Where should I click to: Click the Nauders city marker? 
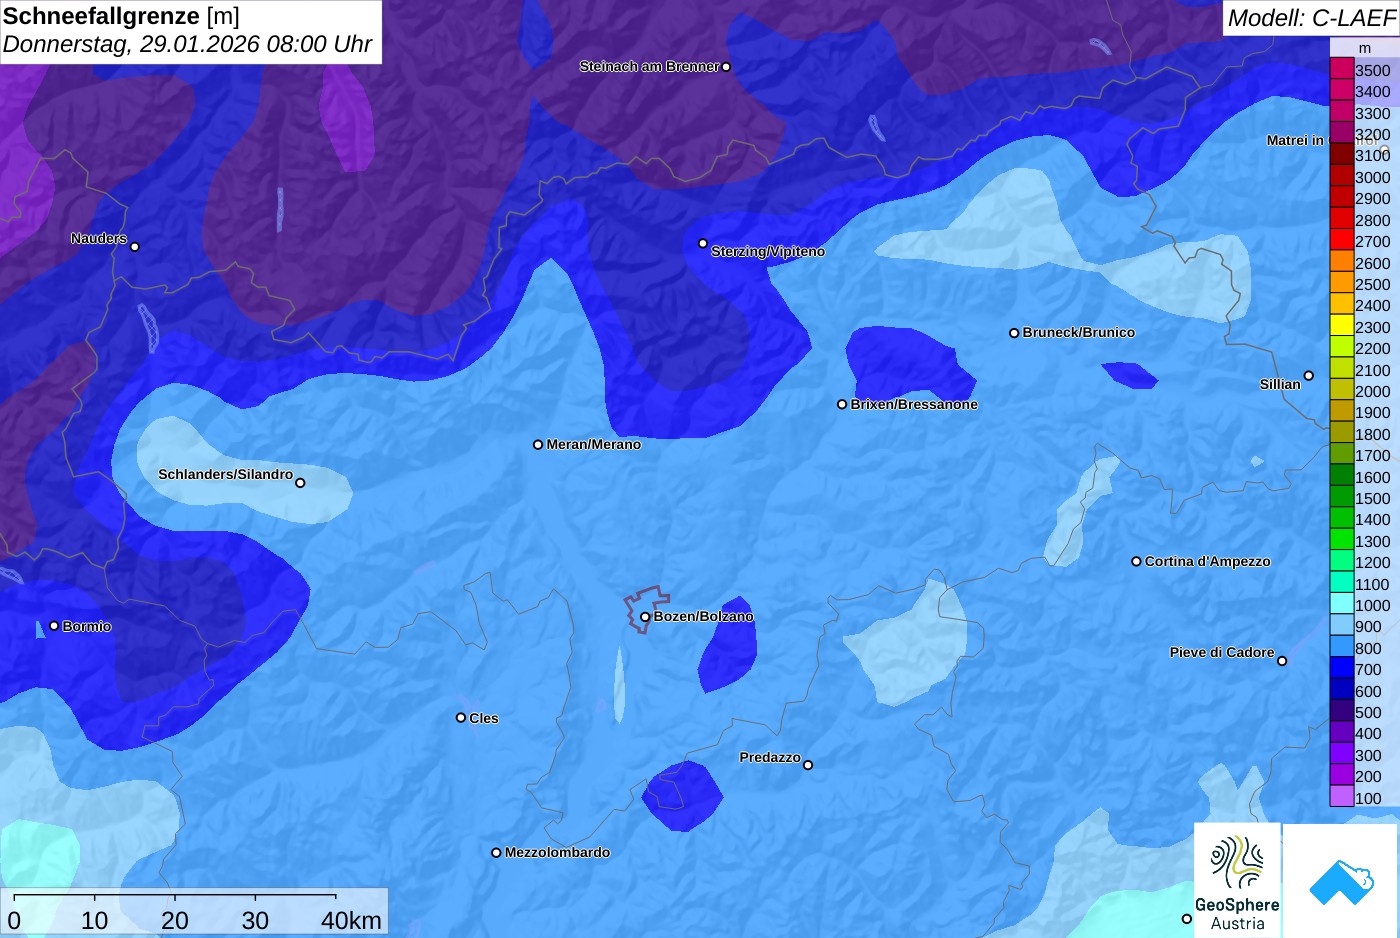pos(135,246)
